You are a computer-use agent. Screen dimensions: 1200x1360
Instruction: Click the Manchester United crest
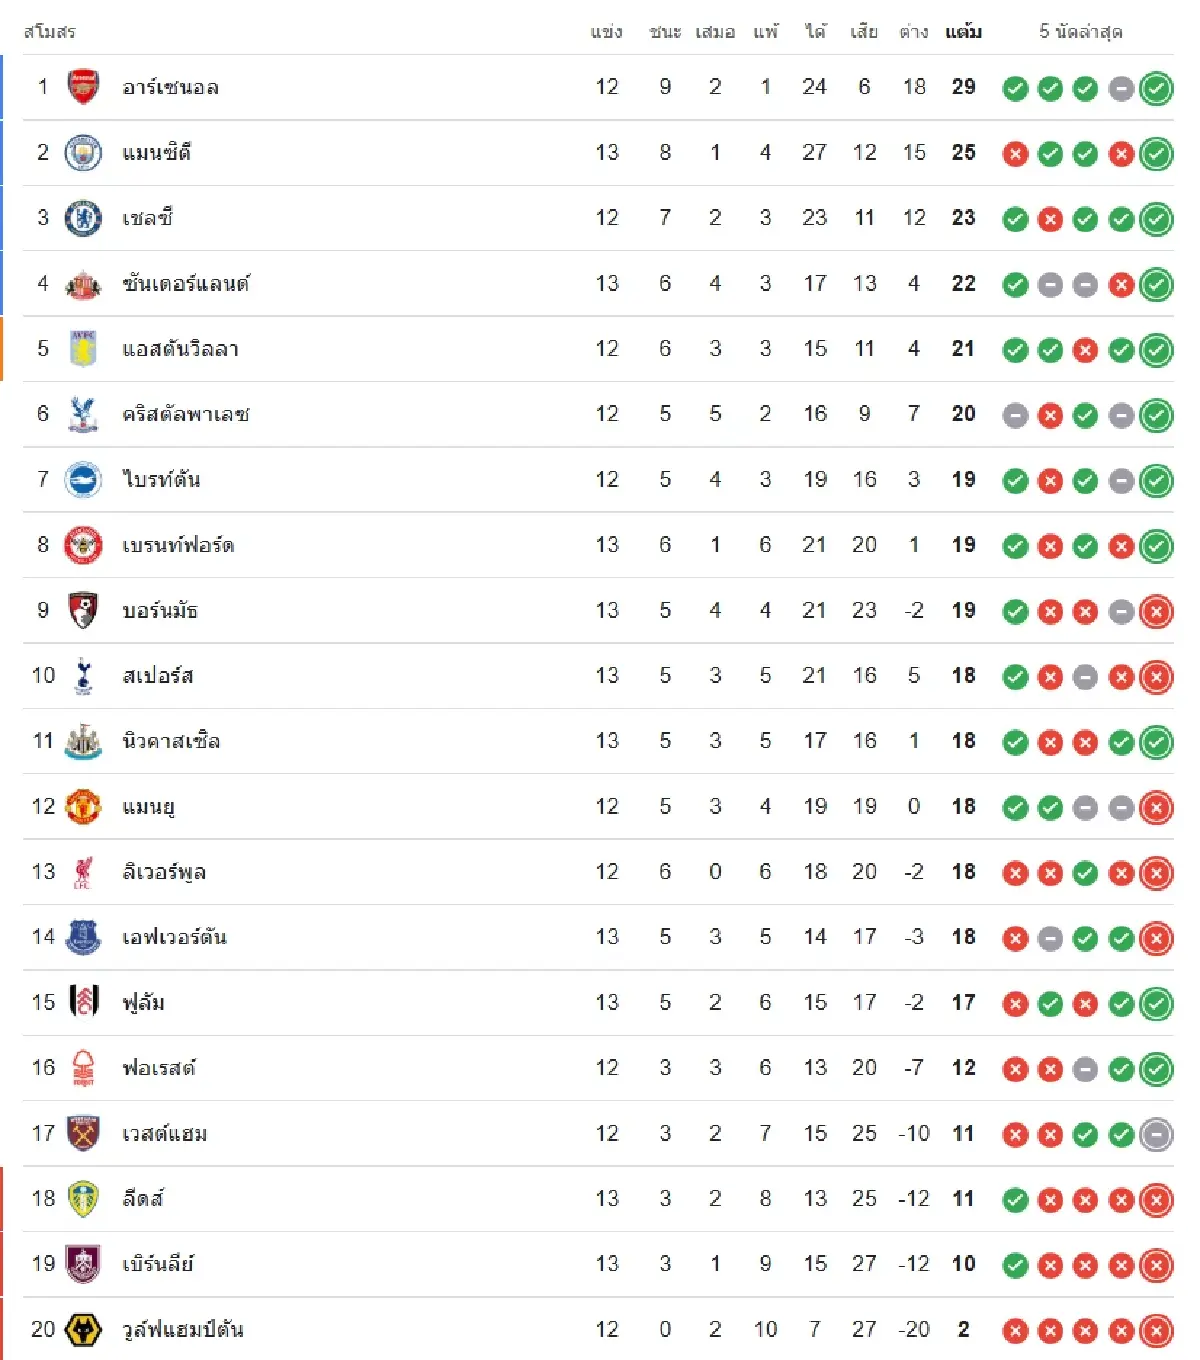(83, 807)
